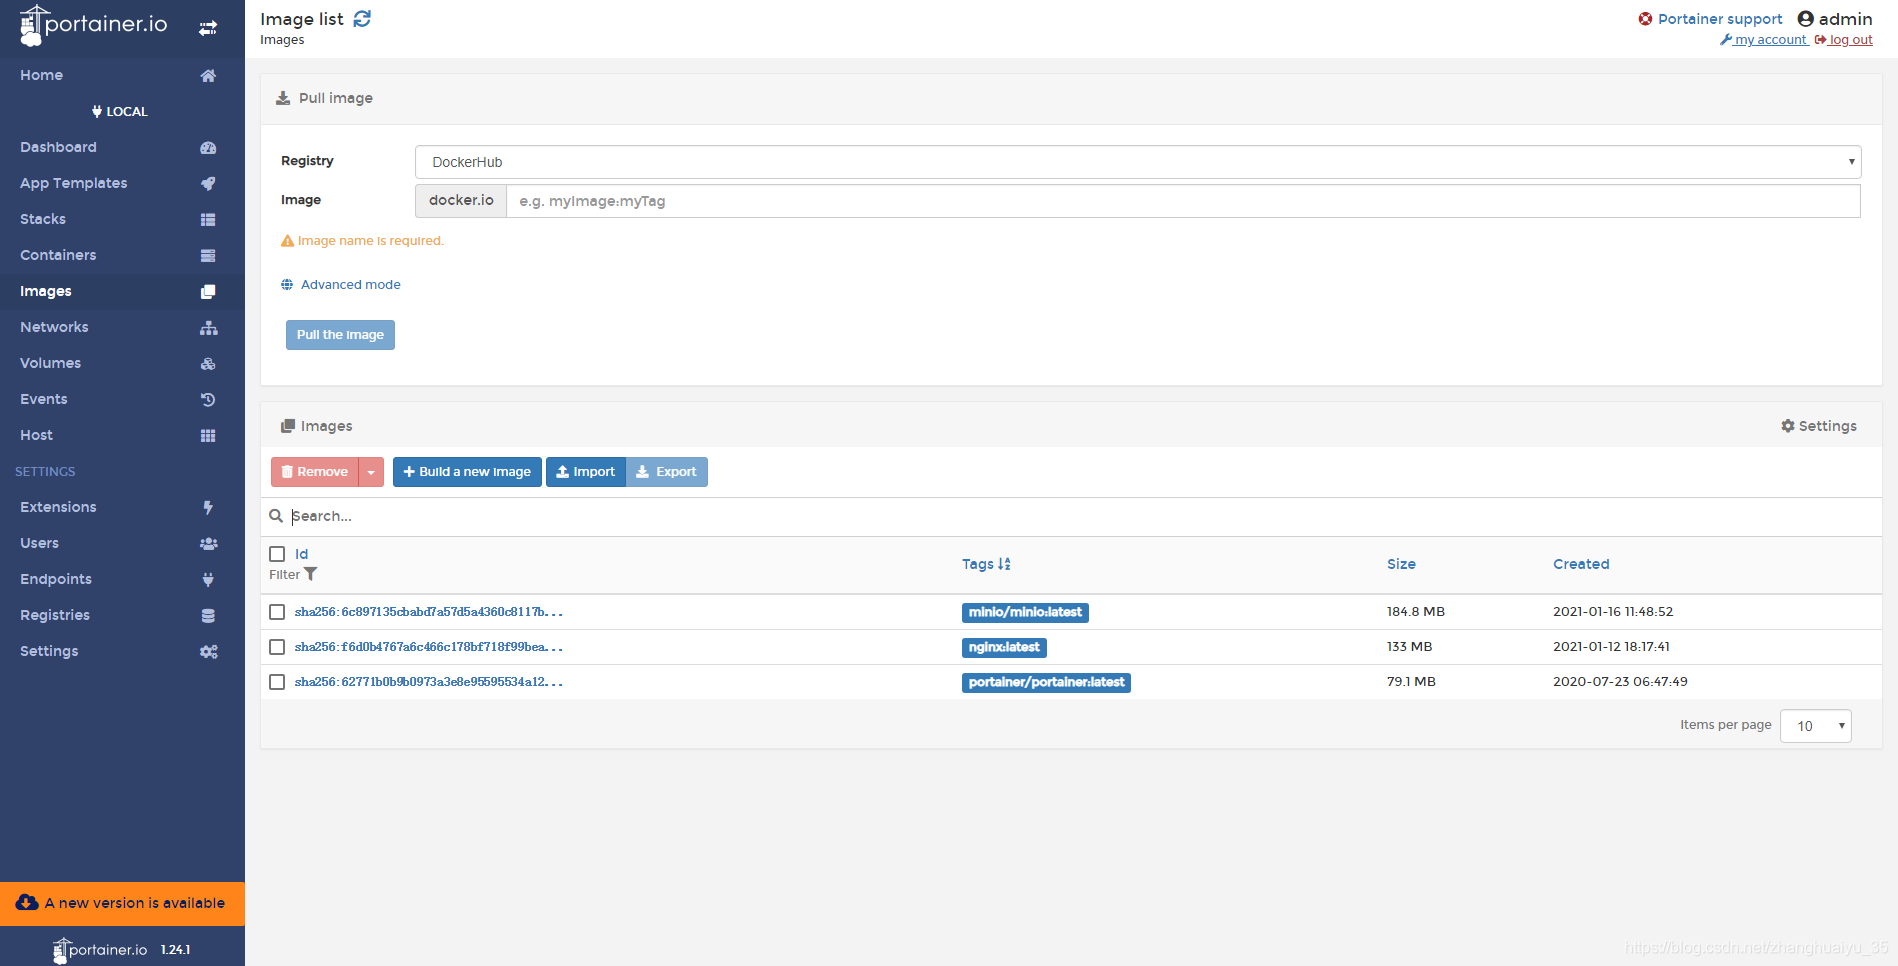
Task: Click the A new version is available banner
Action: pos(122,904)
